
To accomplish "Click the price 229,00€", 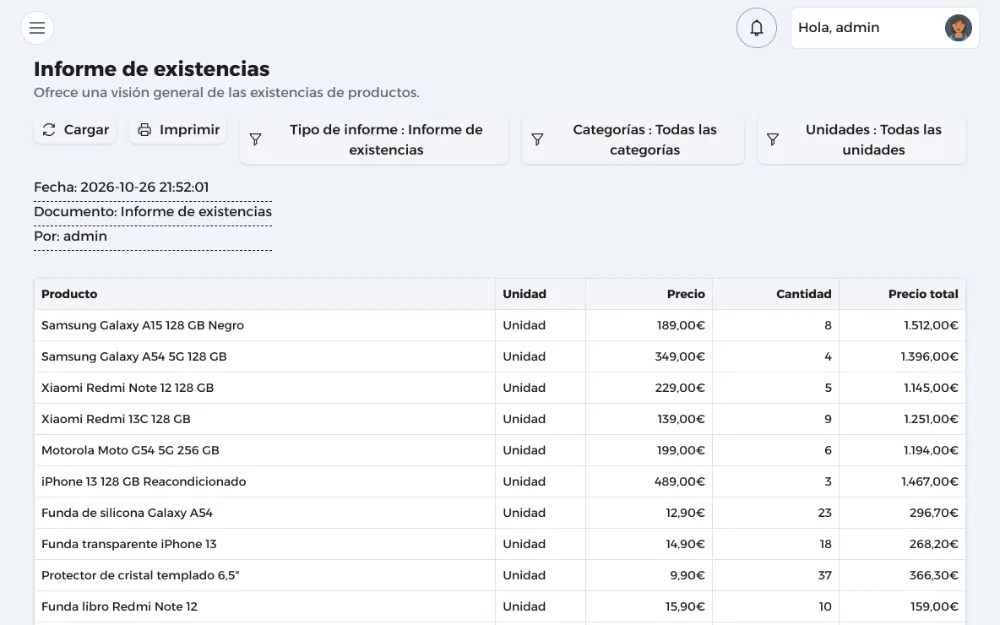I will point(680,388).
